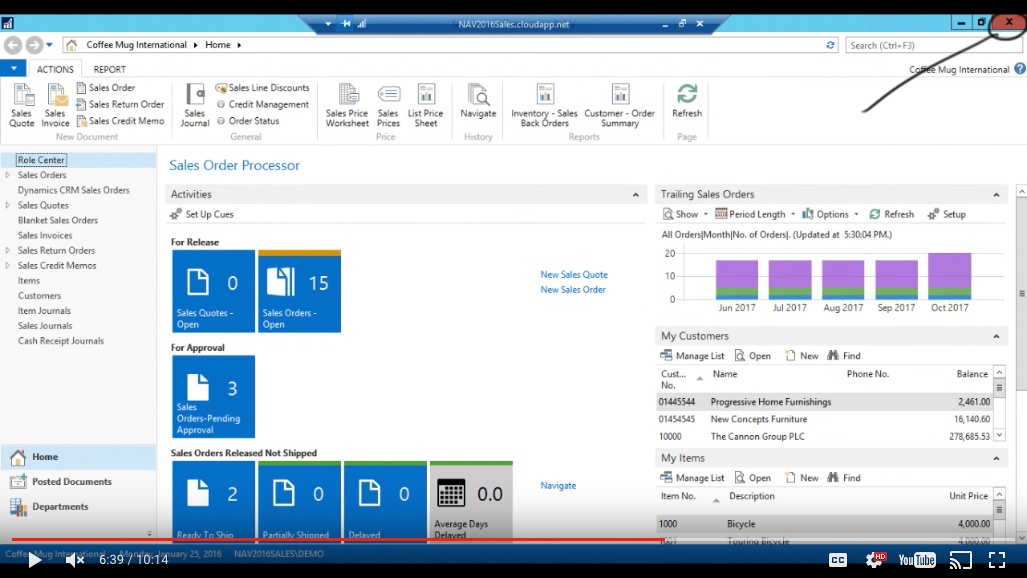Open the Average Days Delayed tile
Viewport: 1027px width, 578px height.
(471, 501)
